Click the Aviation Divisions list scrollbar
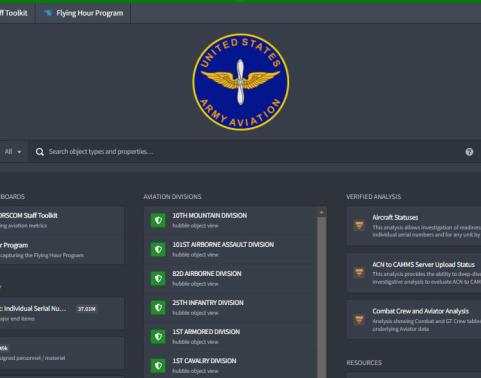The height and width of the screenshot is (378, 481). pyautogui.click(x=322, y=297)
